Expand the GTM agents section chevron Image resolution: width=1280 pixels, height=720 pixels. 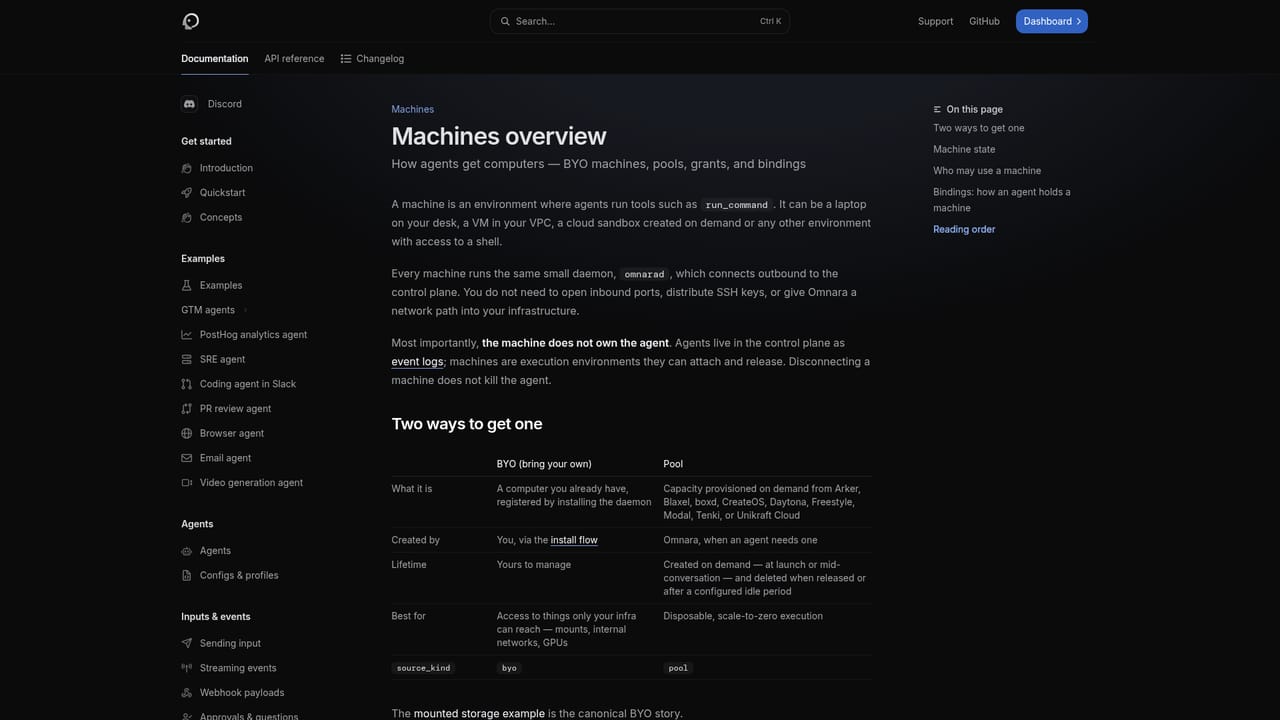(x=245, y=310)
